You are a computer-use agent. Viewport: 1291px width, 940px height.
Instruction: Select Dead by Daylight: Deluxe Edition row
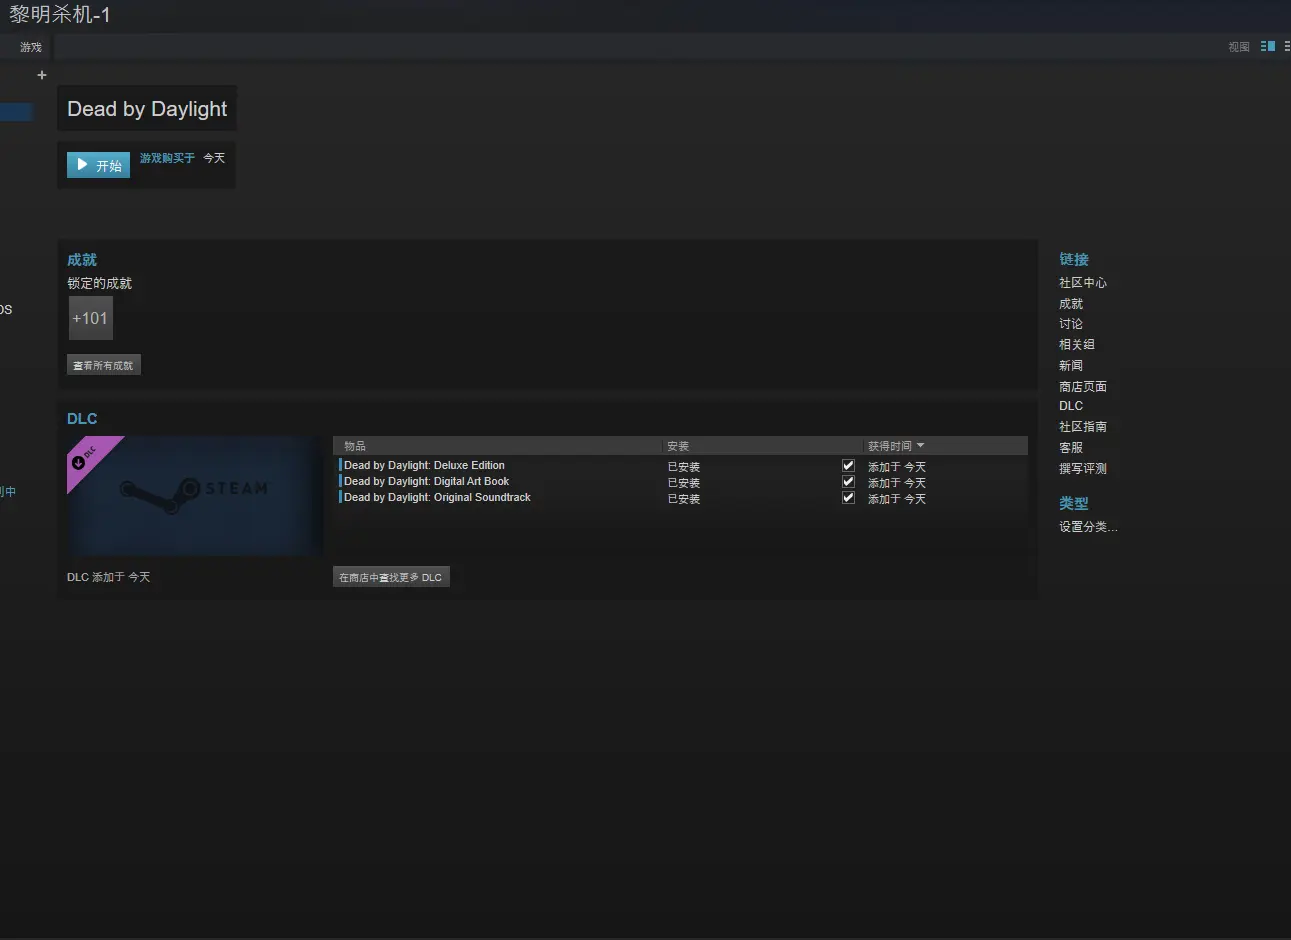click(682, 466)
